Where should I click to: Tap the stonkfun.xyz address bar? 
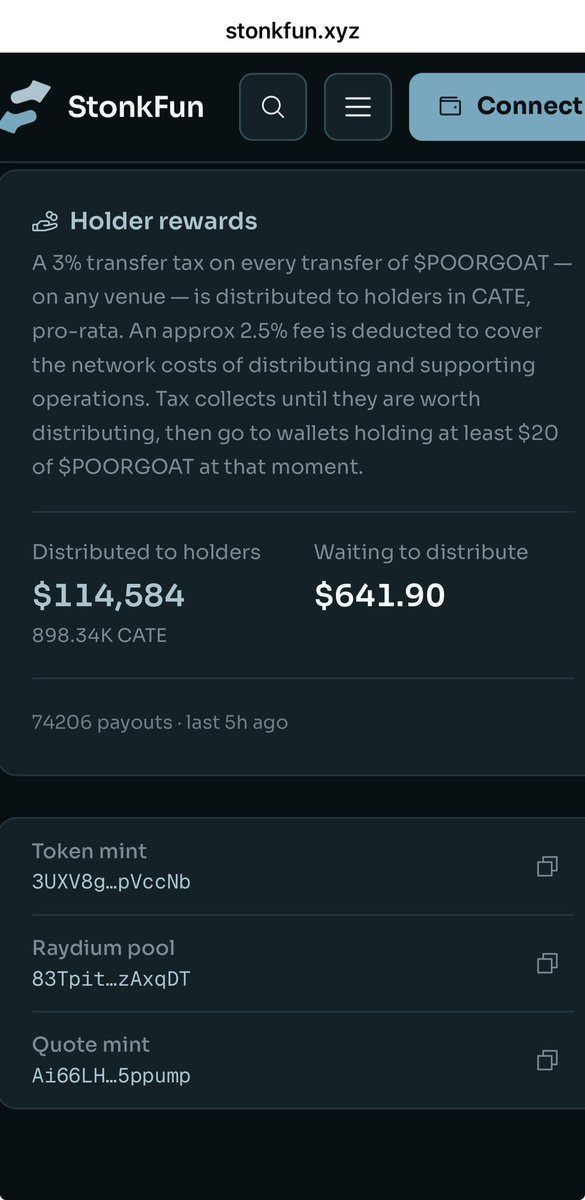pyautogui.click(x=292, y=31)
